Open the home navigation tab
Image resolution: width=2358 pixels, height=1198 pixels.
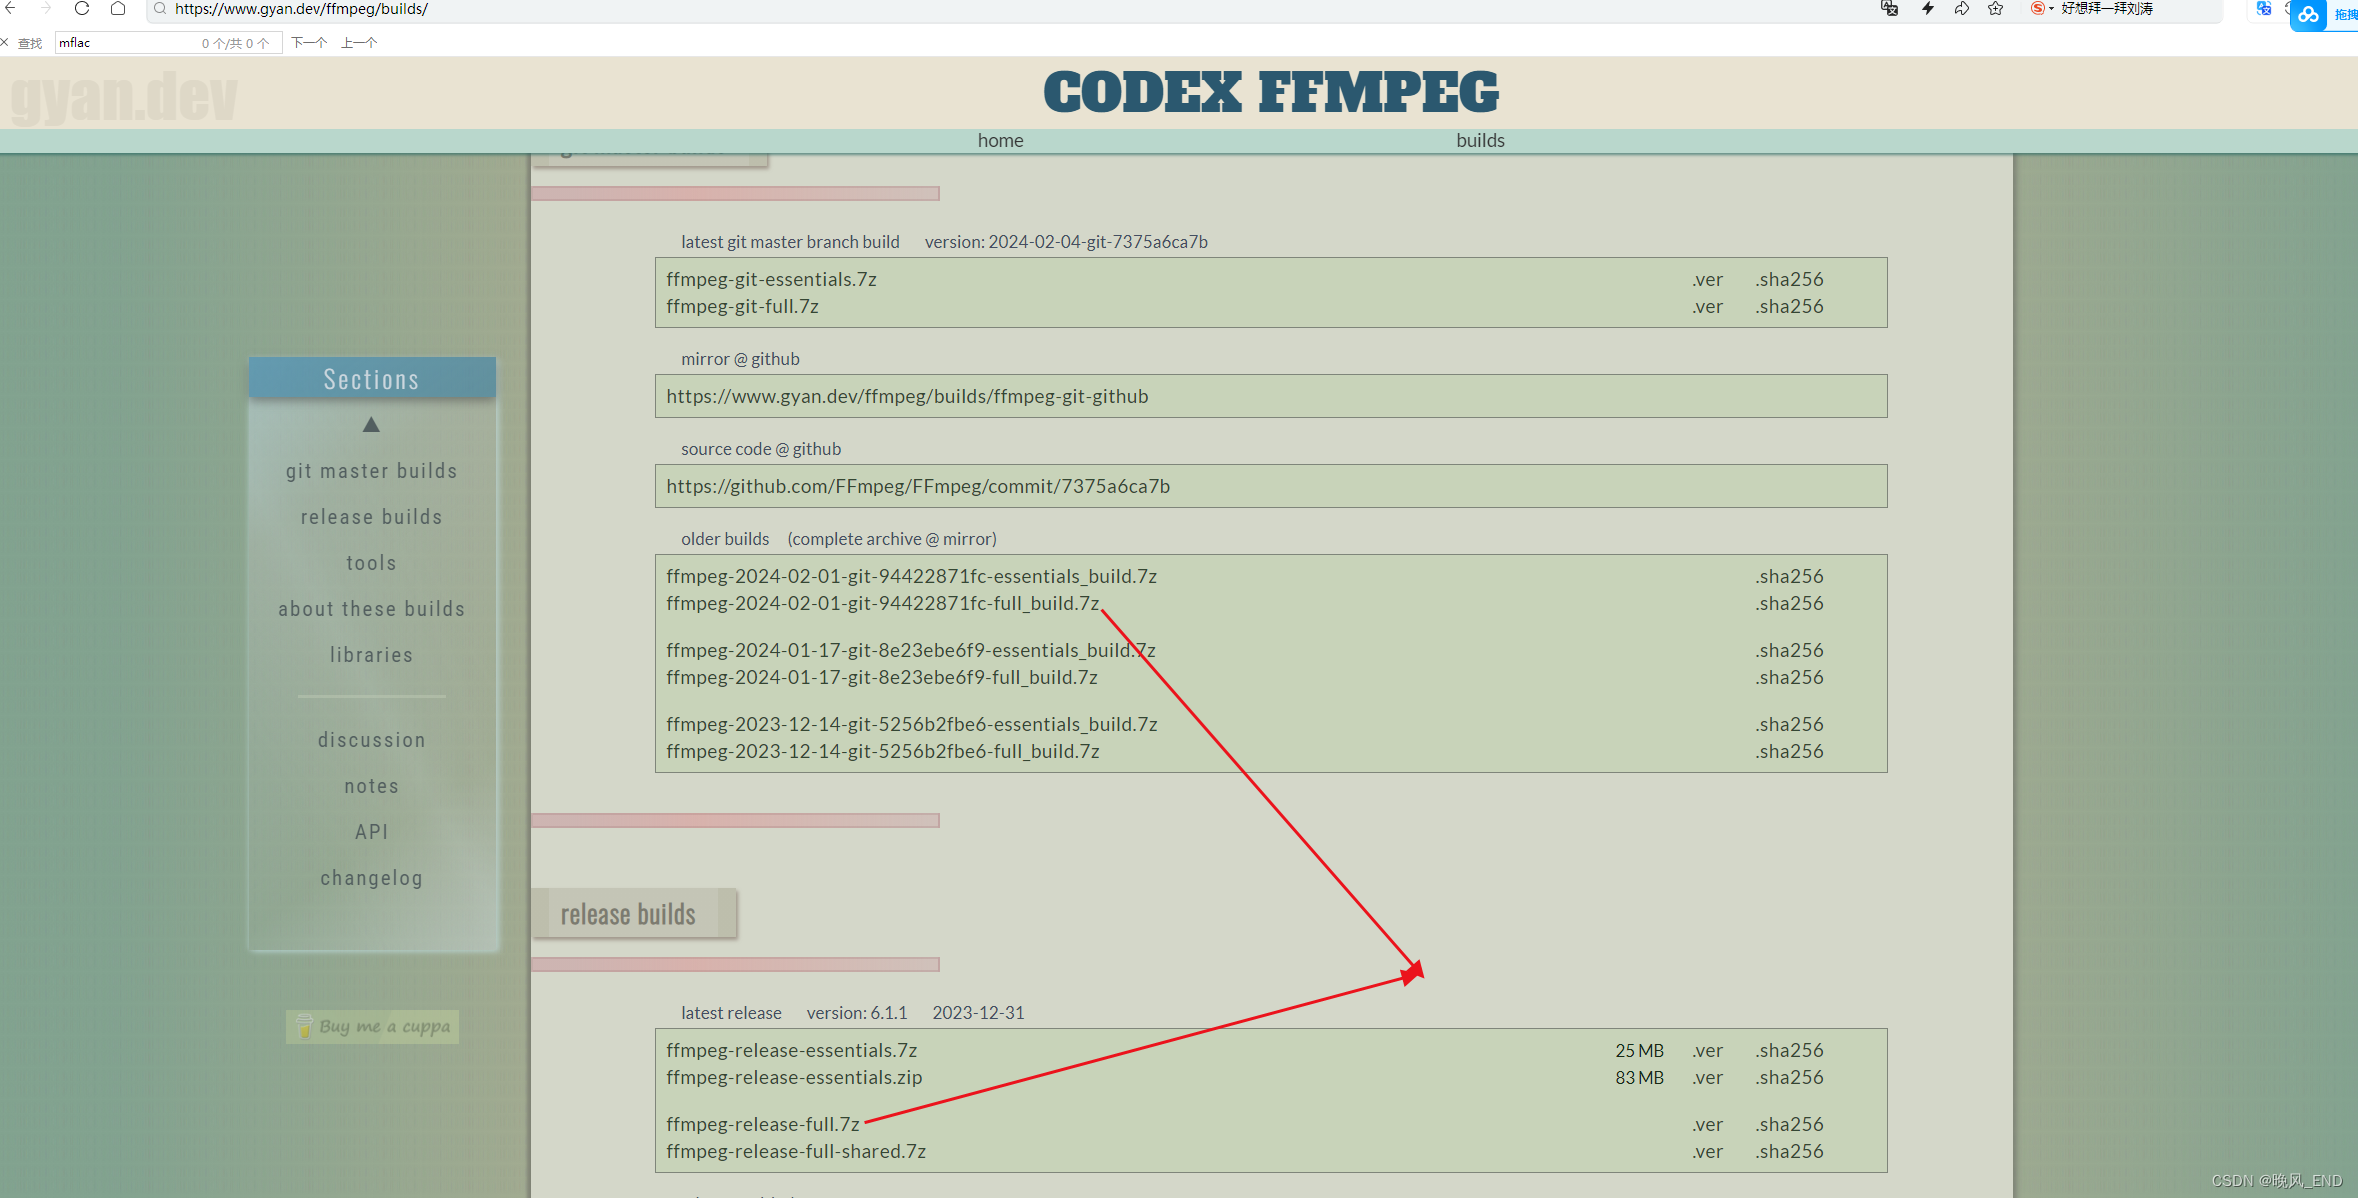click(x=1000, y=140)
